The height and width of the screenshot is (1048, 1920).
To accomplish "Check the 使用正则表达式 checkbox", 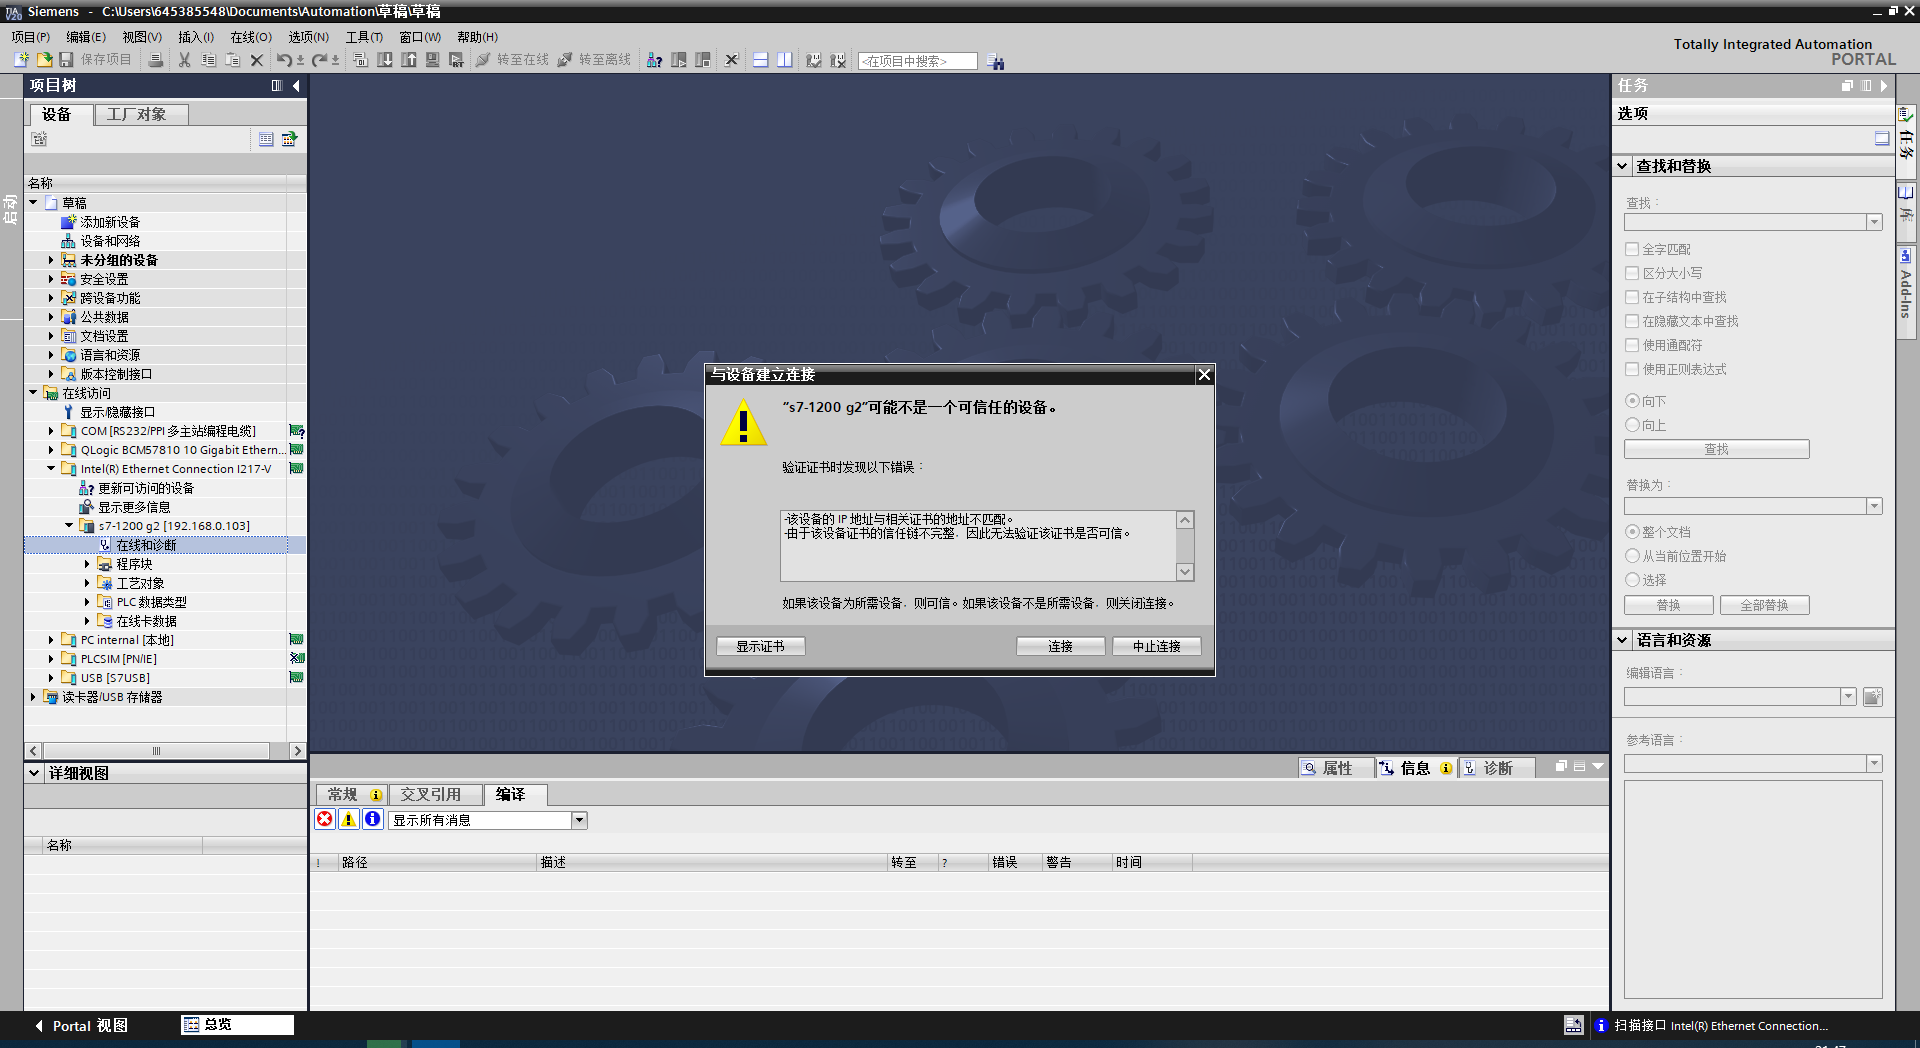I will pyautogui.click(x=1632, y=369).
